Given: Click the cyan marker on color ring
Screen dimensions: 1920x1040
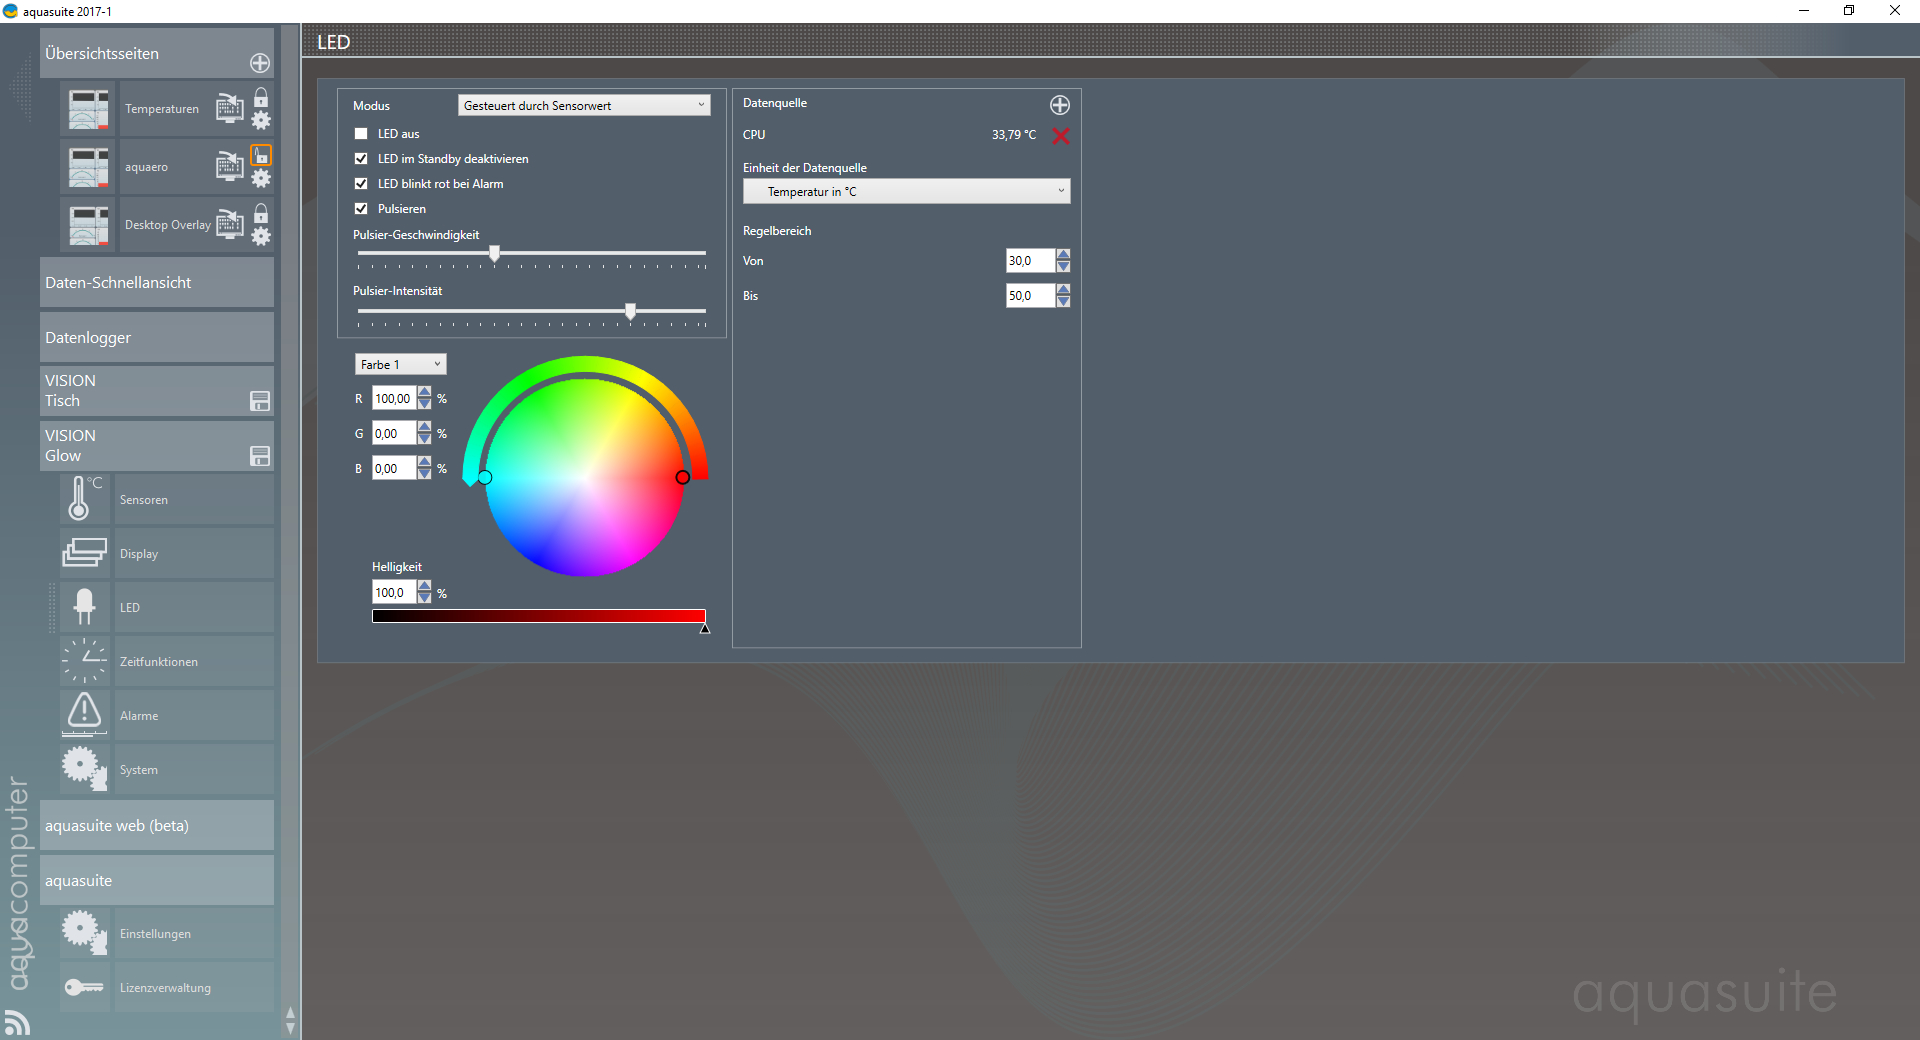Looking at the screenshot, I should point(485,477).
